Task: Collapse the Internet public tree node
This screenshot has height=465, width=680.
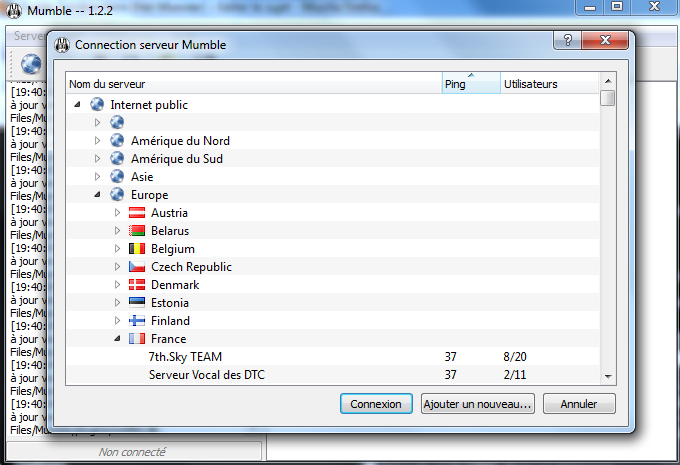Action: pyautogui.click(x=77, y=104)
